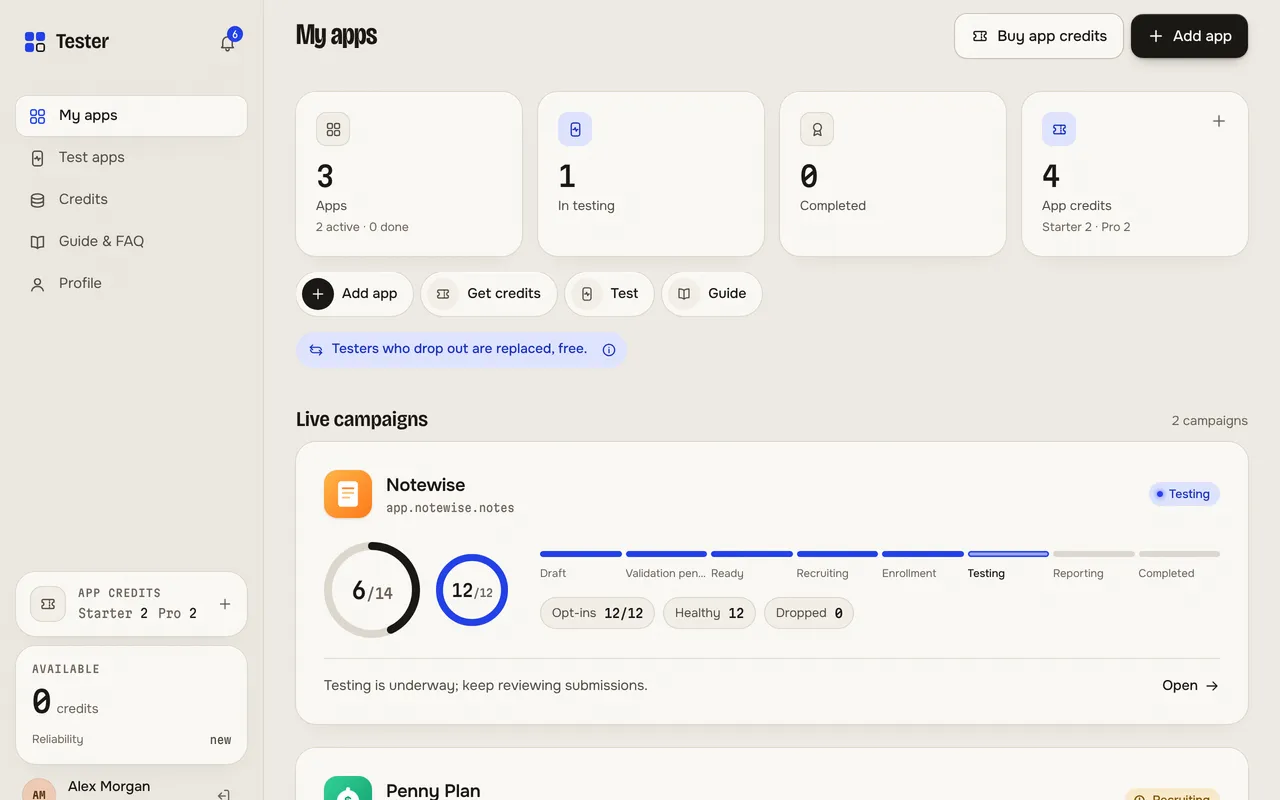Click the Tester logo icon
This screenshot has height=800, width=1280.
tap(35, 42)
